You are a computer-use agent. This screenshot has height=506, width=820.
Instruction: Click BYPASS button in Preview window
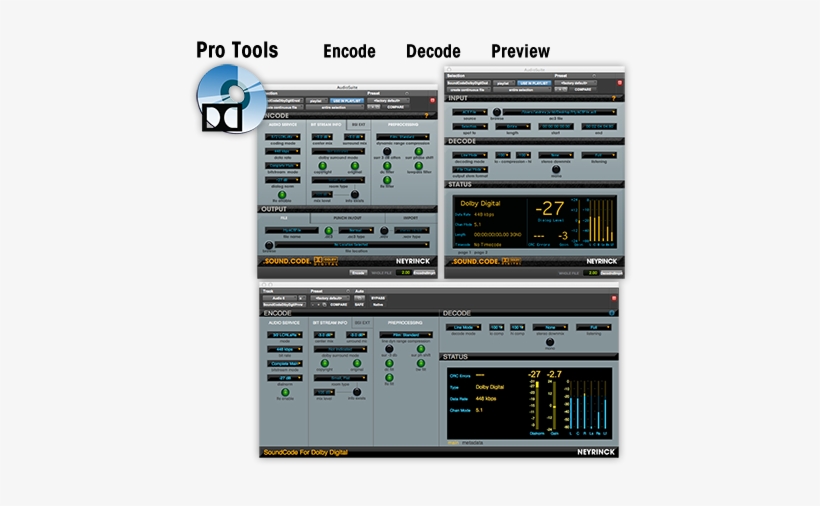pyautogui.click(x=378, y=298)
